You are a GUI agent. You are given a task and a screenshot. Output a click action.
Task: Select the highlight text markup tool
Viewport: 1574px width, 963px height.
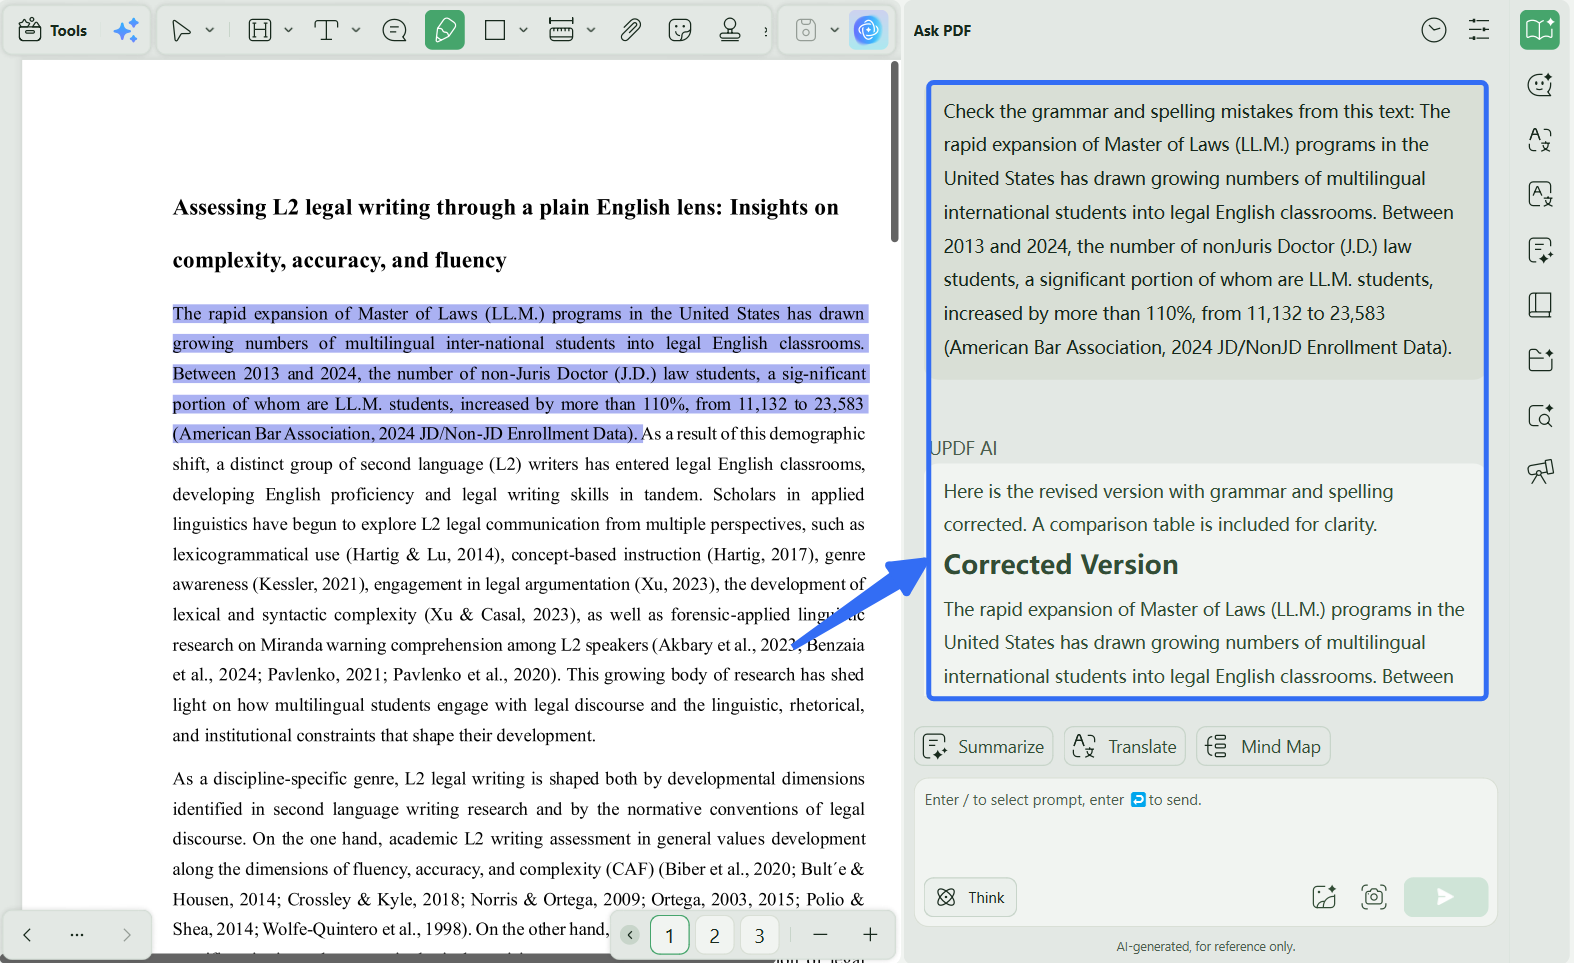[260, 30]
